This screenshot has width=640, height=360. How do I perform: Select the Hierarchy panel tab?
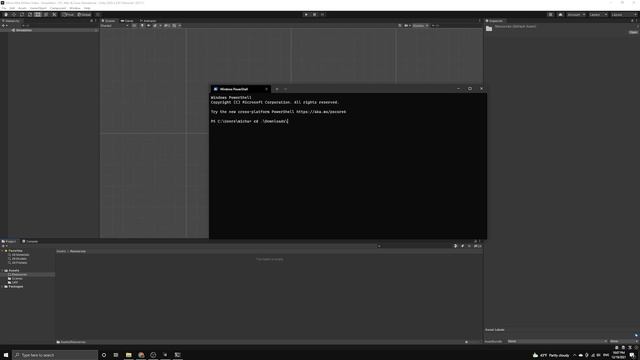coord(11,21)
